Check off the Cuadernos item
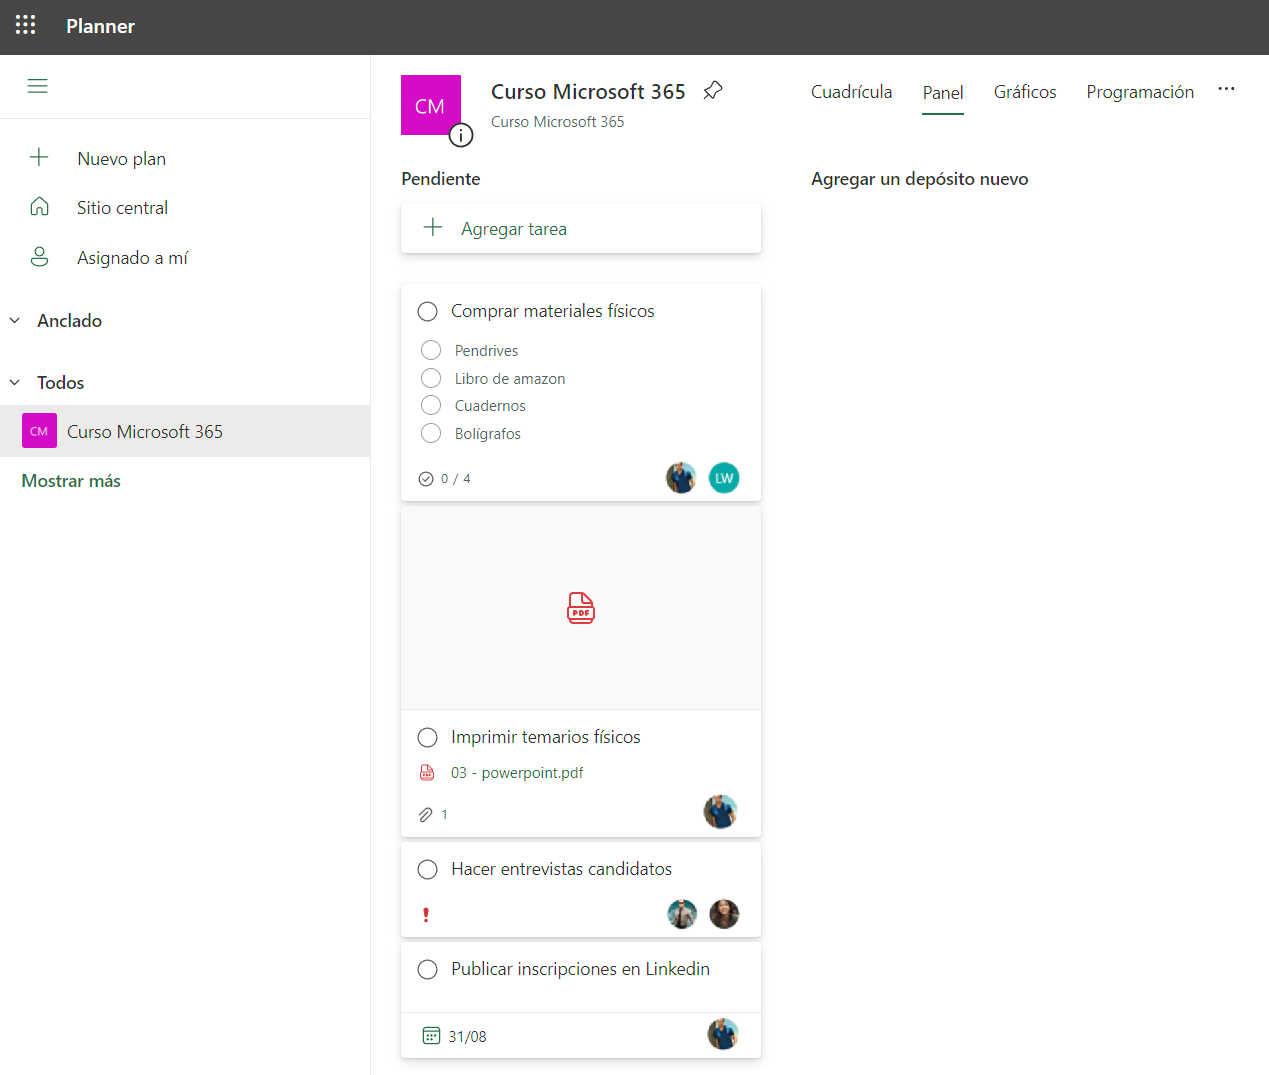The image size is (1269, 1075). [x=431, y=405]
